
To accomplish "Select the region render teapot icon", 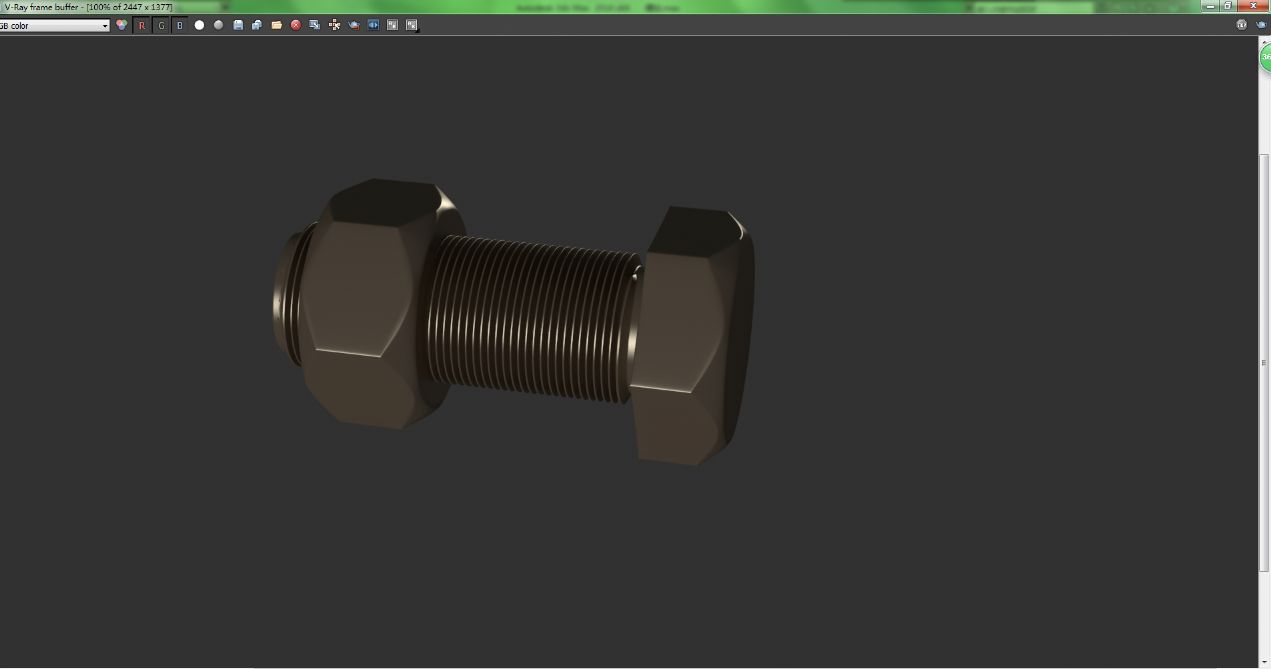I will click(354, 25).
